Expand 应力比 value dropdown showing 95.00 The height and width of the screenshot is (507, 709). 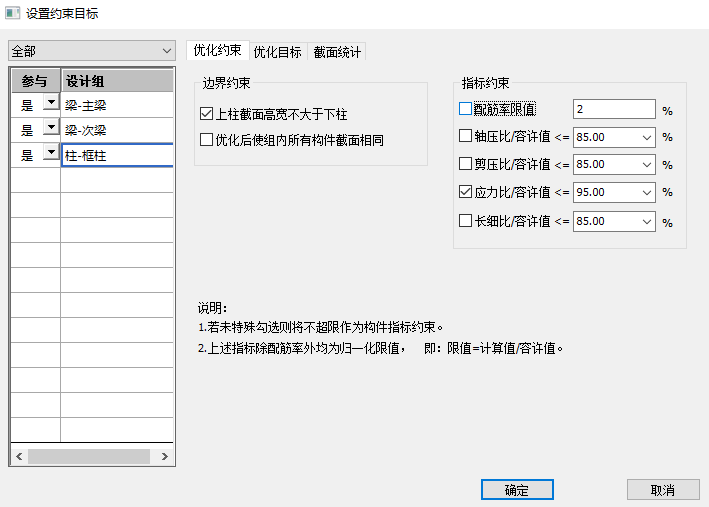646,193
